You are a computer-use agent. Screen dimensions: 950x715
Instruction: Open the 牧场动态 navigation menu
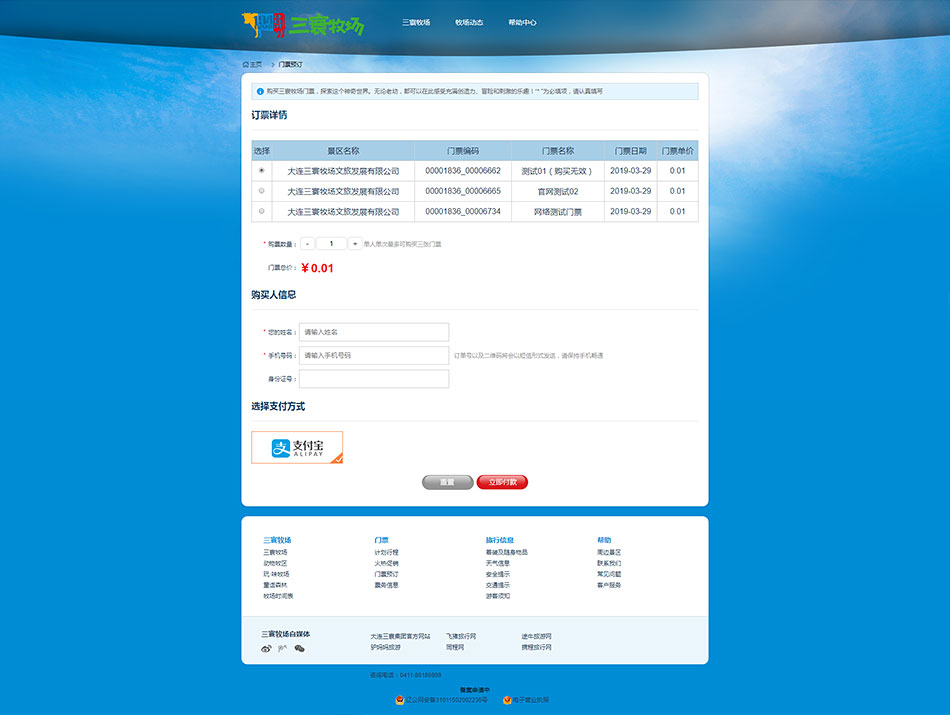coord(469,22)
